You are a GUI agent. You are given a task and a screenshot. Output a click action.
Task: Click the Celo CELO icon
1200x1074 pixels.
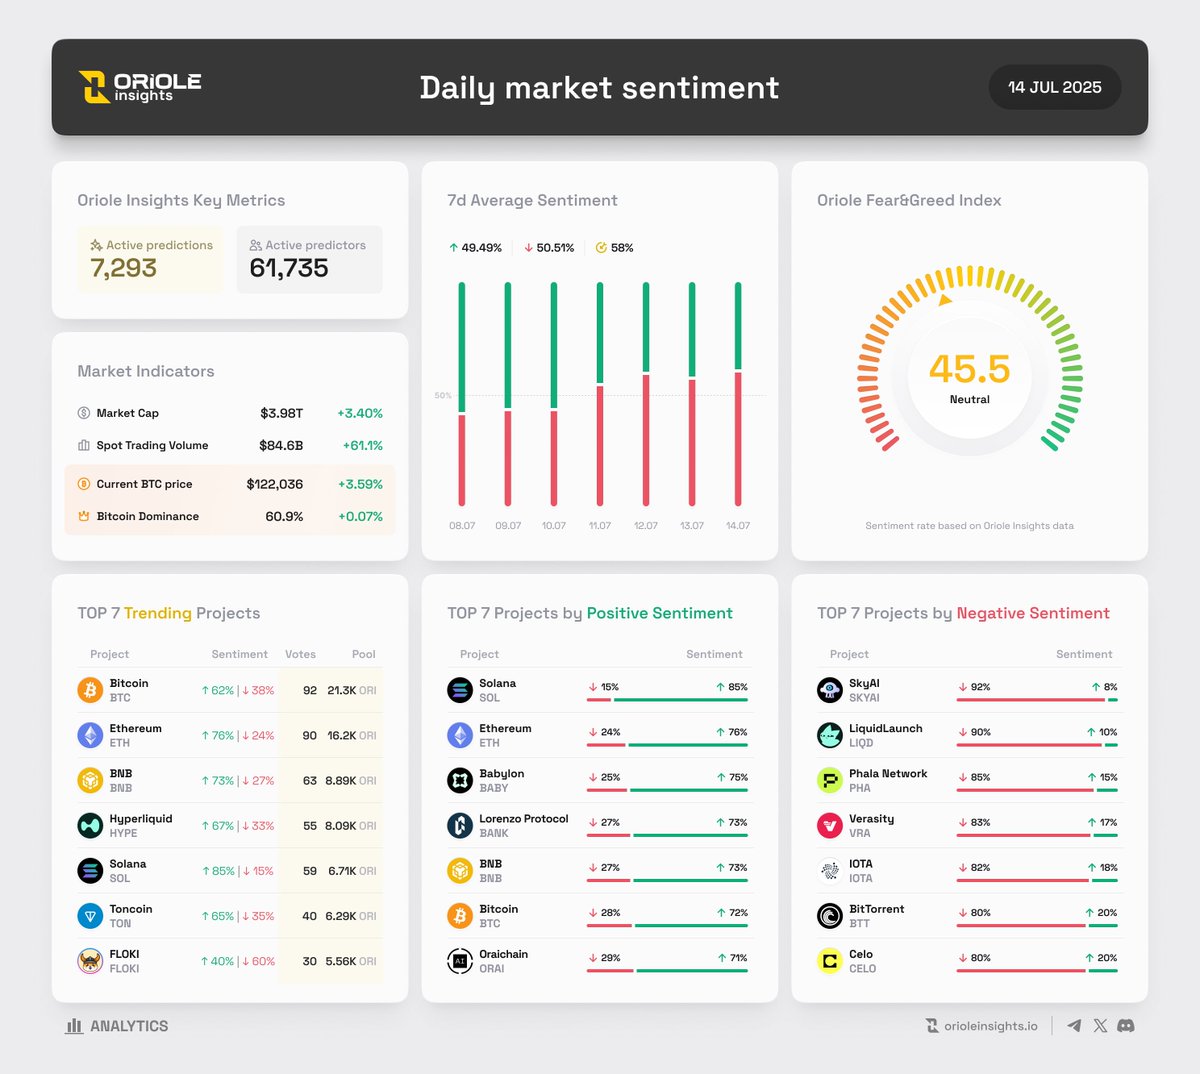(x=830, y=961)
